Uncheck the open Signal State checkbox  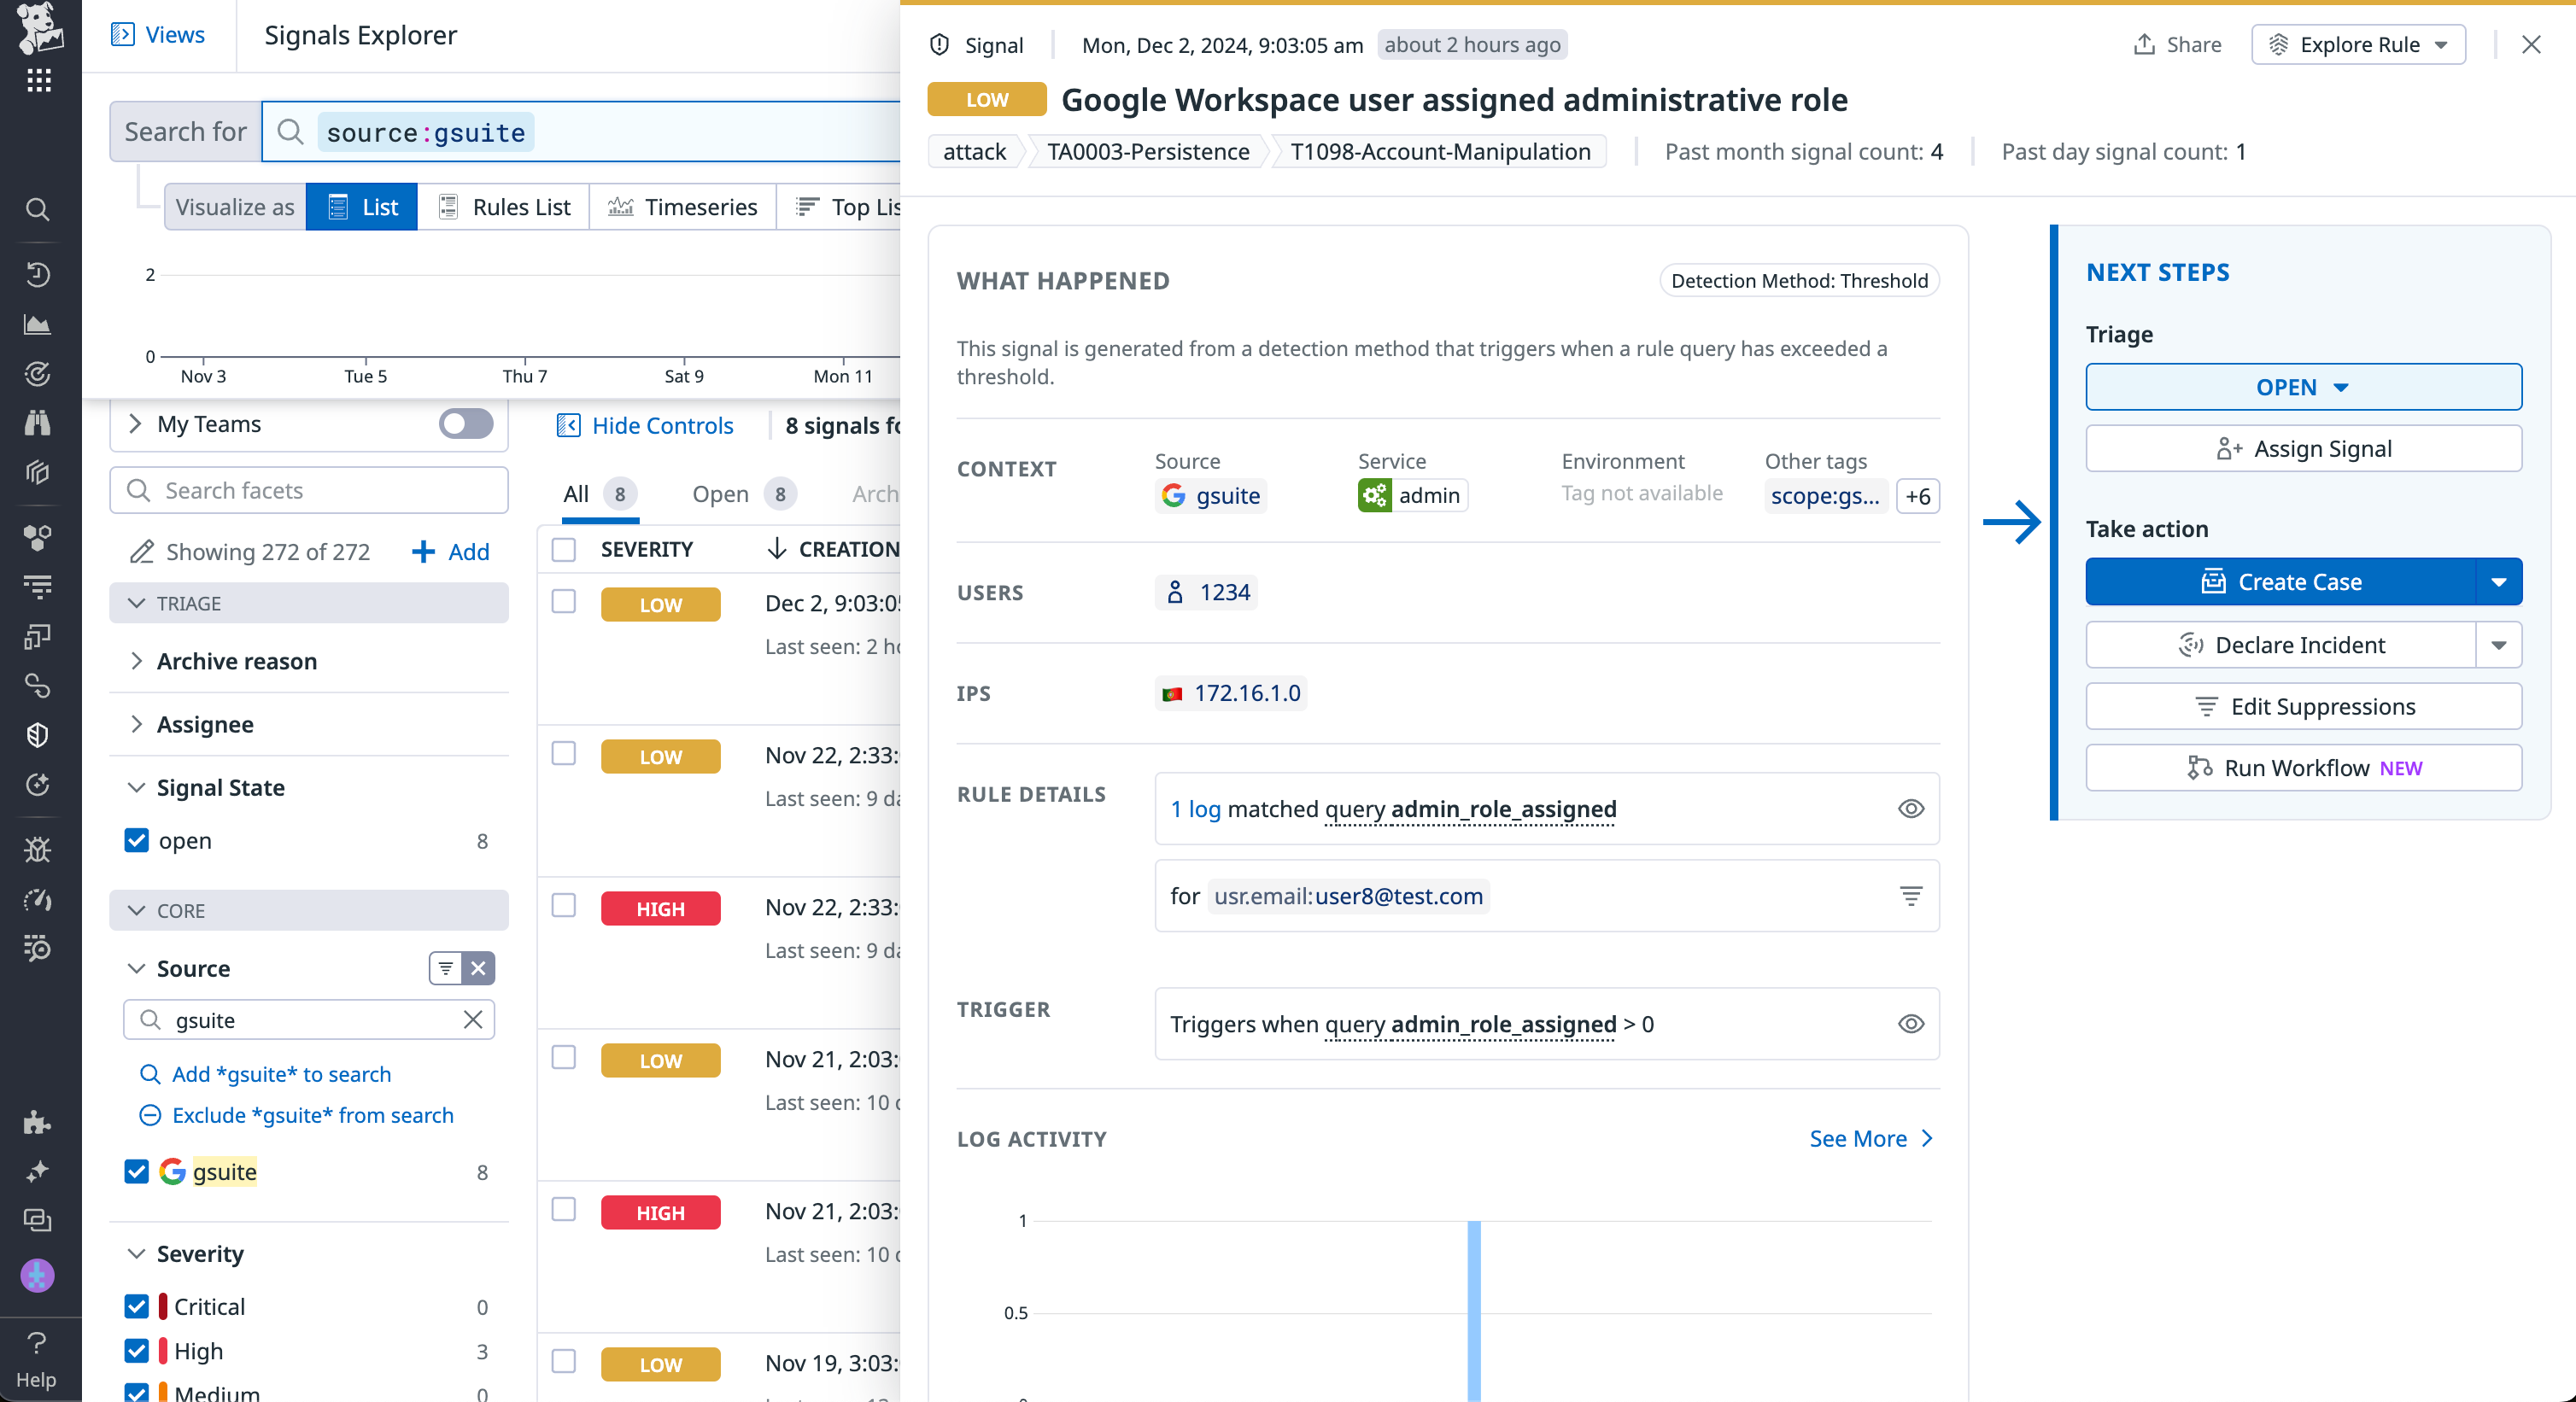pyautogui.click(x=137, y=840)
